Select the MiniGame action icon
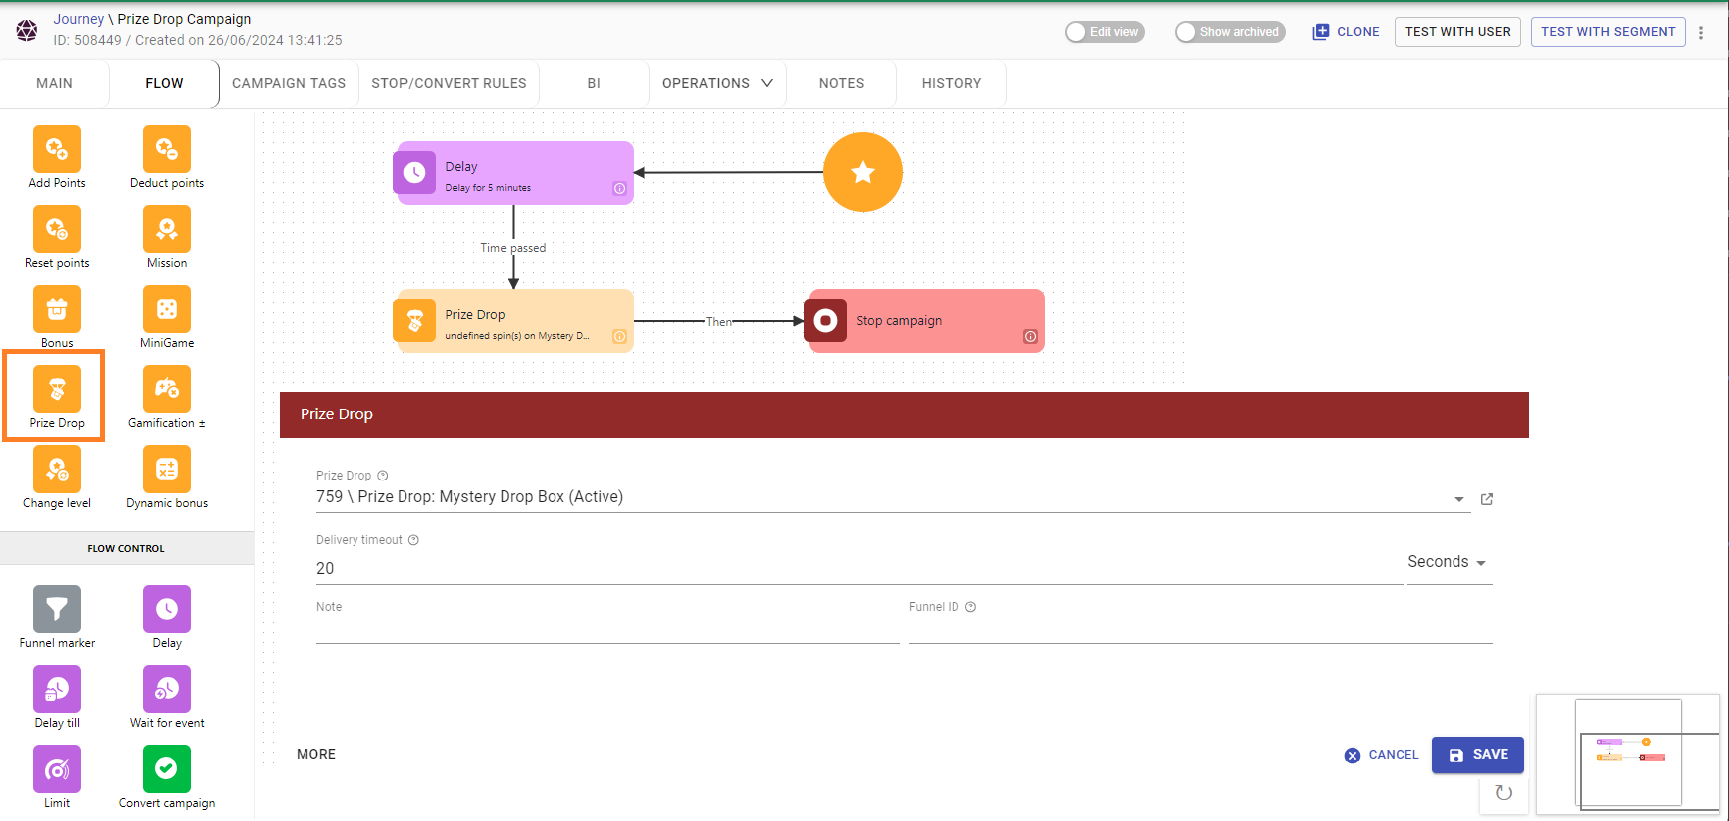 (167, 310)
